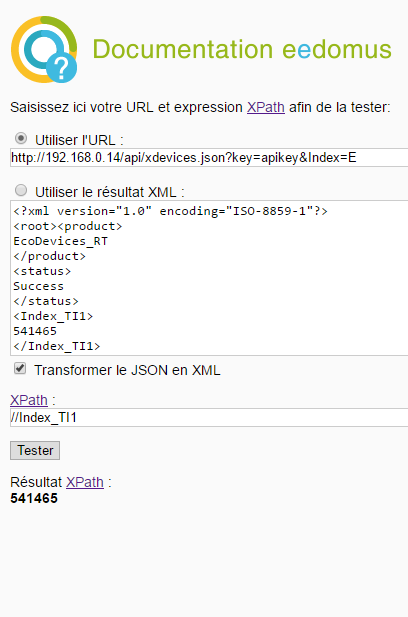The height and width of the screenshot is (617, 408).
Task: Select the 'Utiliser le résultat XML' radio button
Action: tap(21, 190)
